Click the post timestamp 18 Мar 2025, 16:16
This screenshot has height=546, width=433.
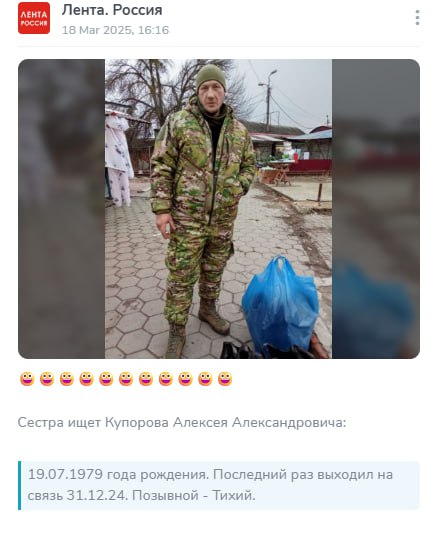tap(115, 30)
